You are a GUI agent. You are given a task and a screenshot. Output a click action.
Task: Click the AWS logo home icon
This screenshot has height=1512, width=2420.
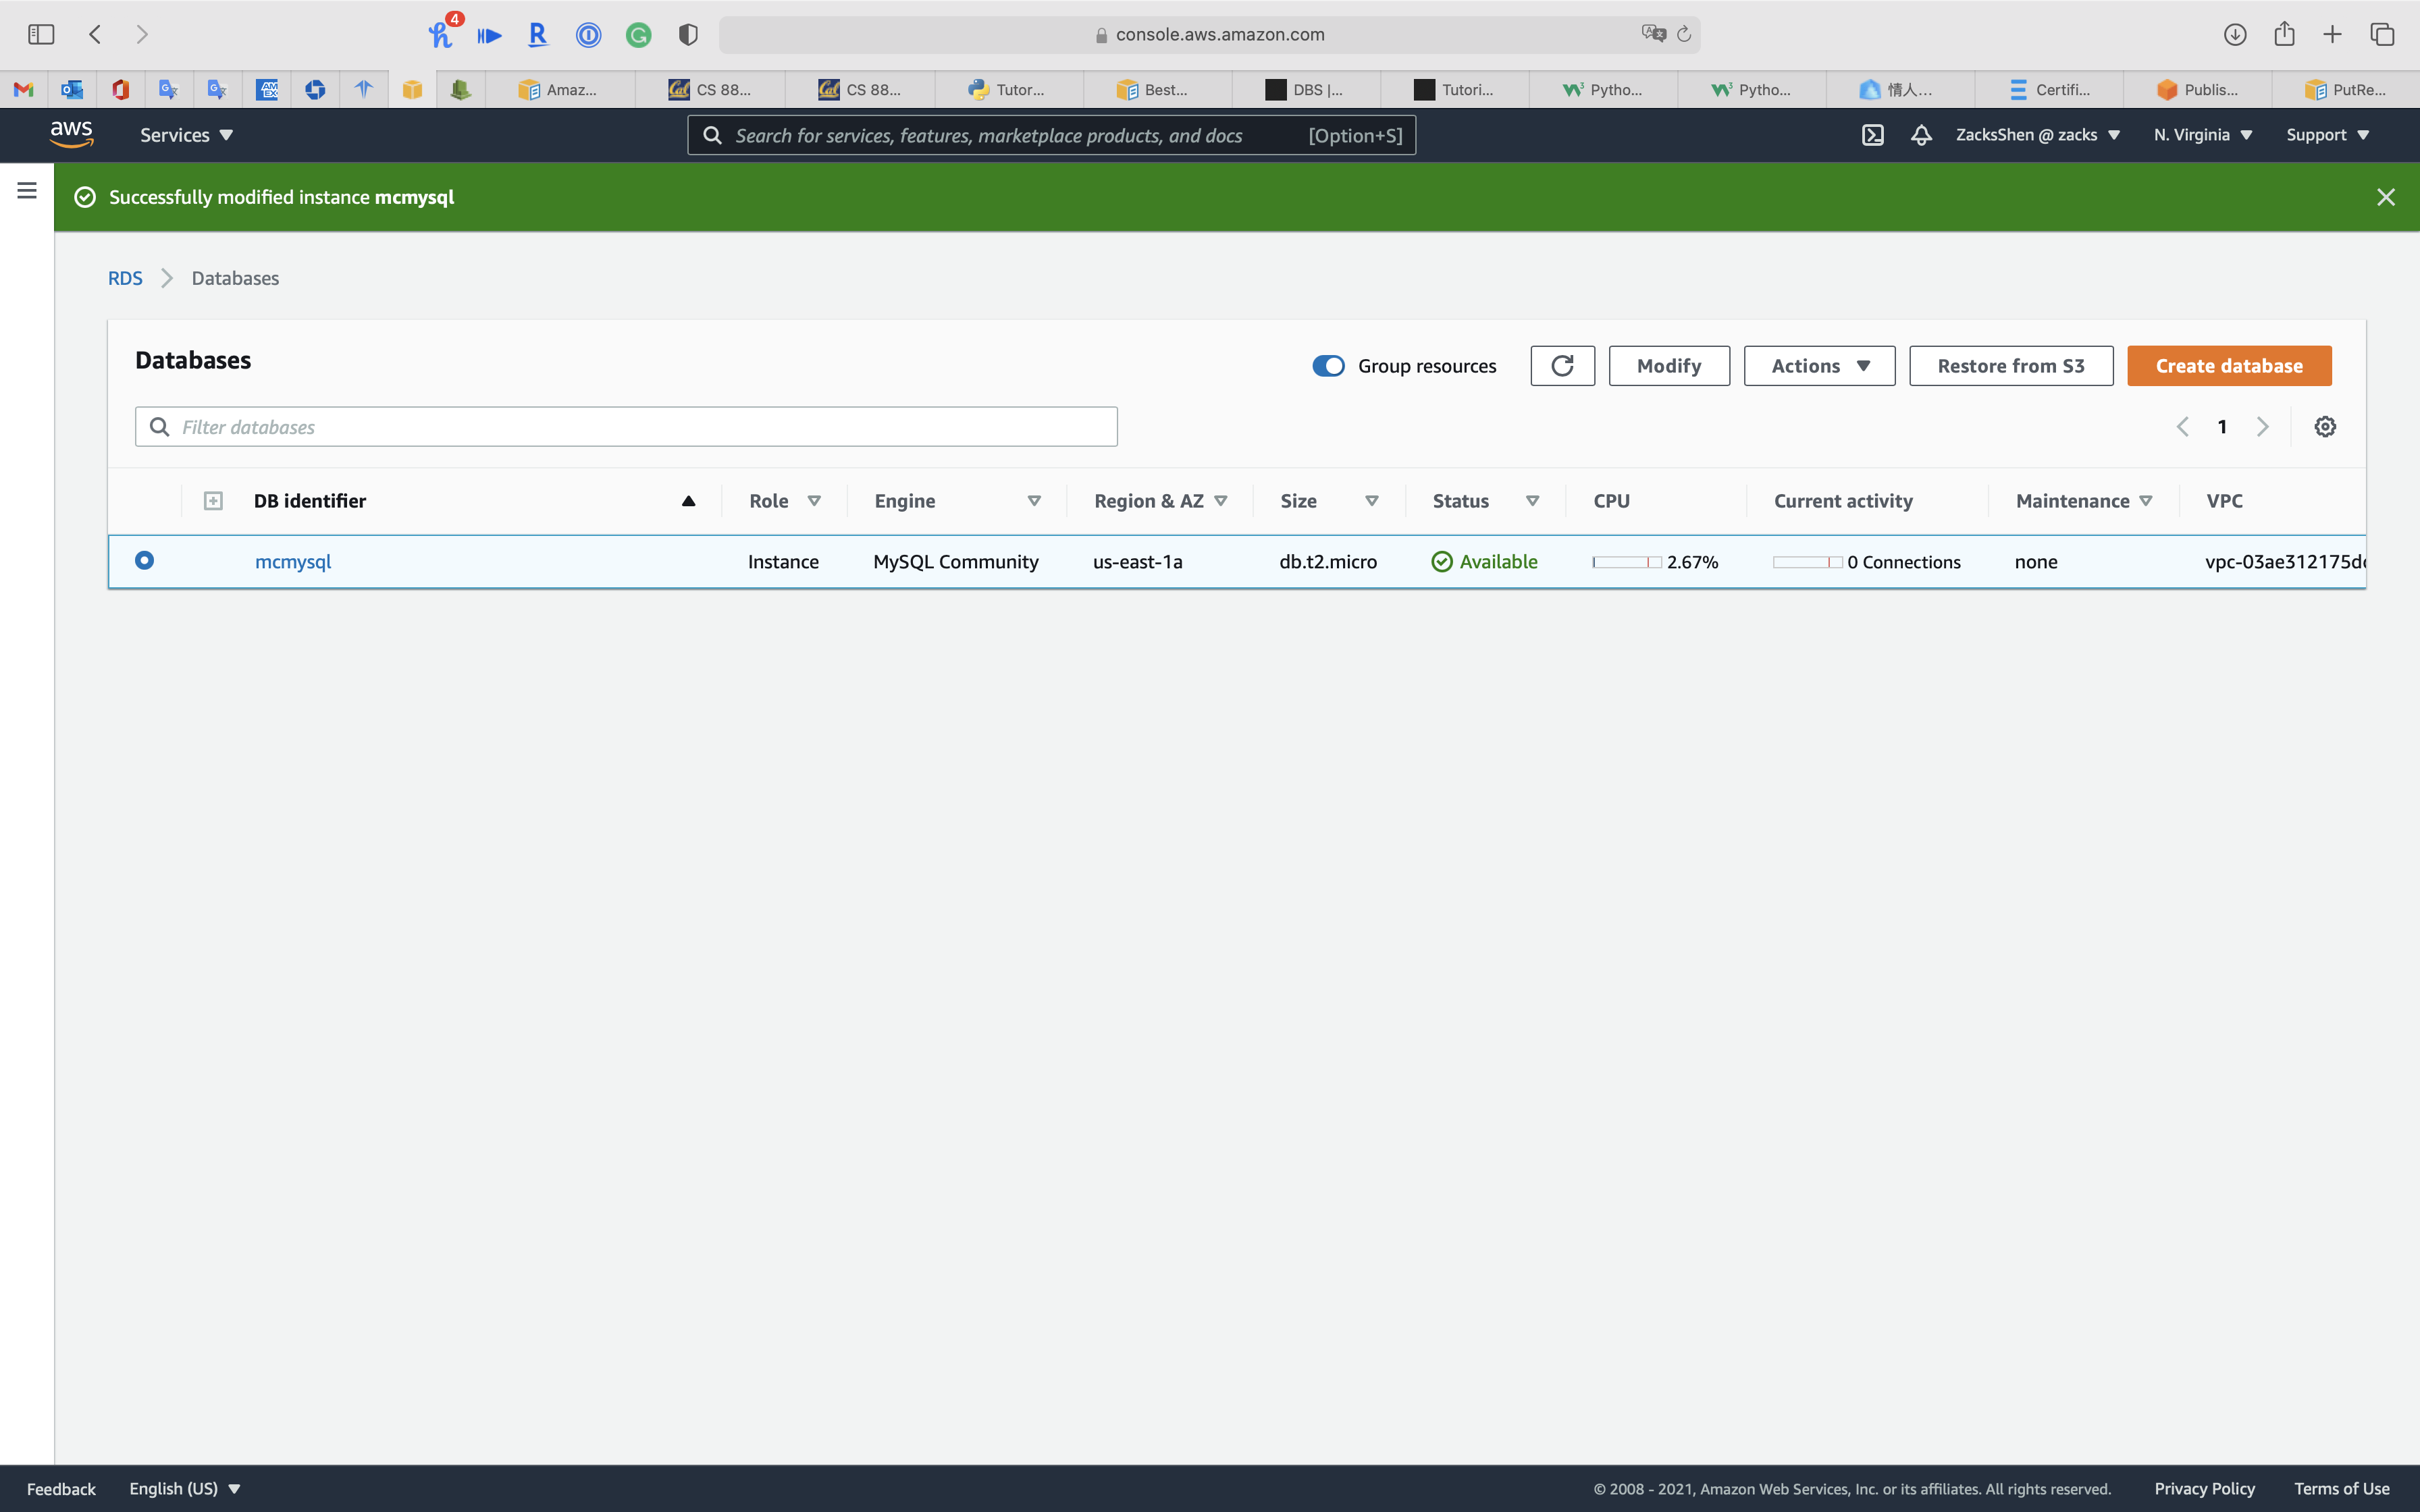click(x=72, y=134)
